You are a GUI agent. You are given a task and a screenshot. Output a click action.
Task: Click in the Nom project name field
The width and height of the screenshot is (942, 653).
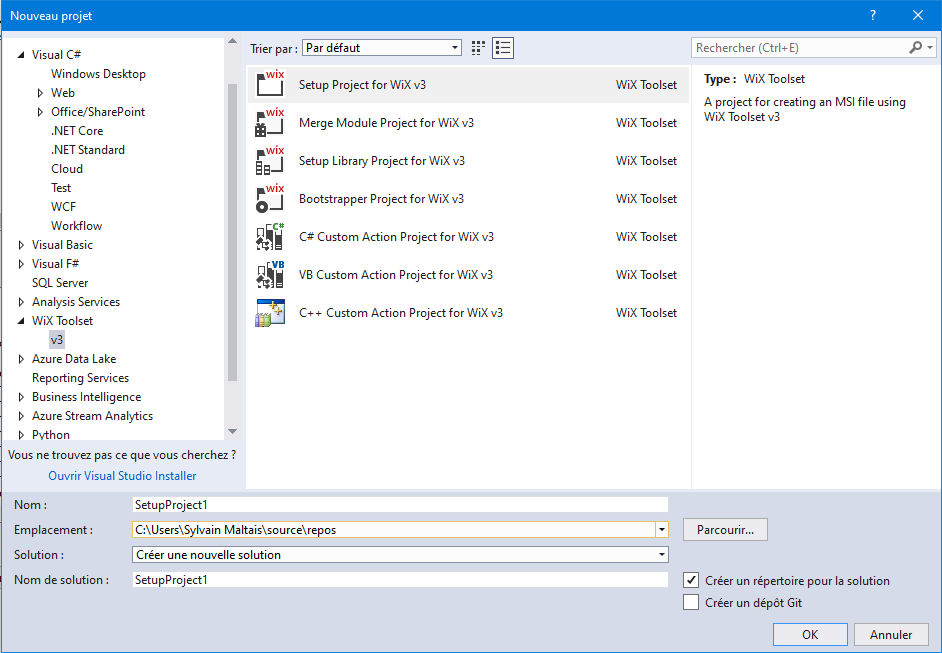pyautogui.click(x=400, y=505)
